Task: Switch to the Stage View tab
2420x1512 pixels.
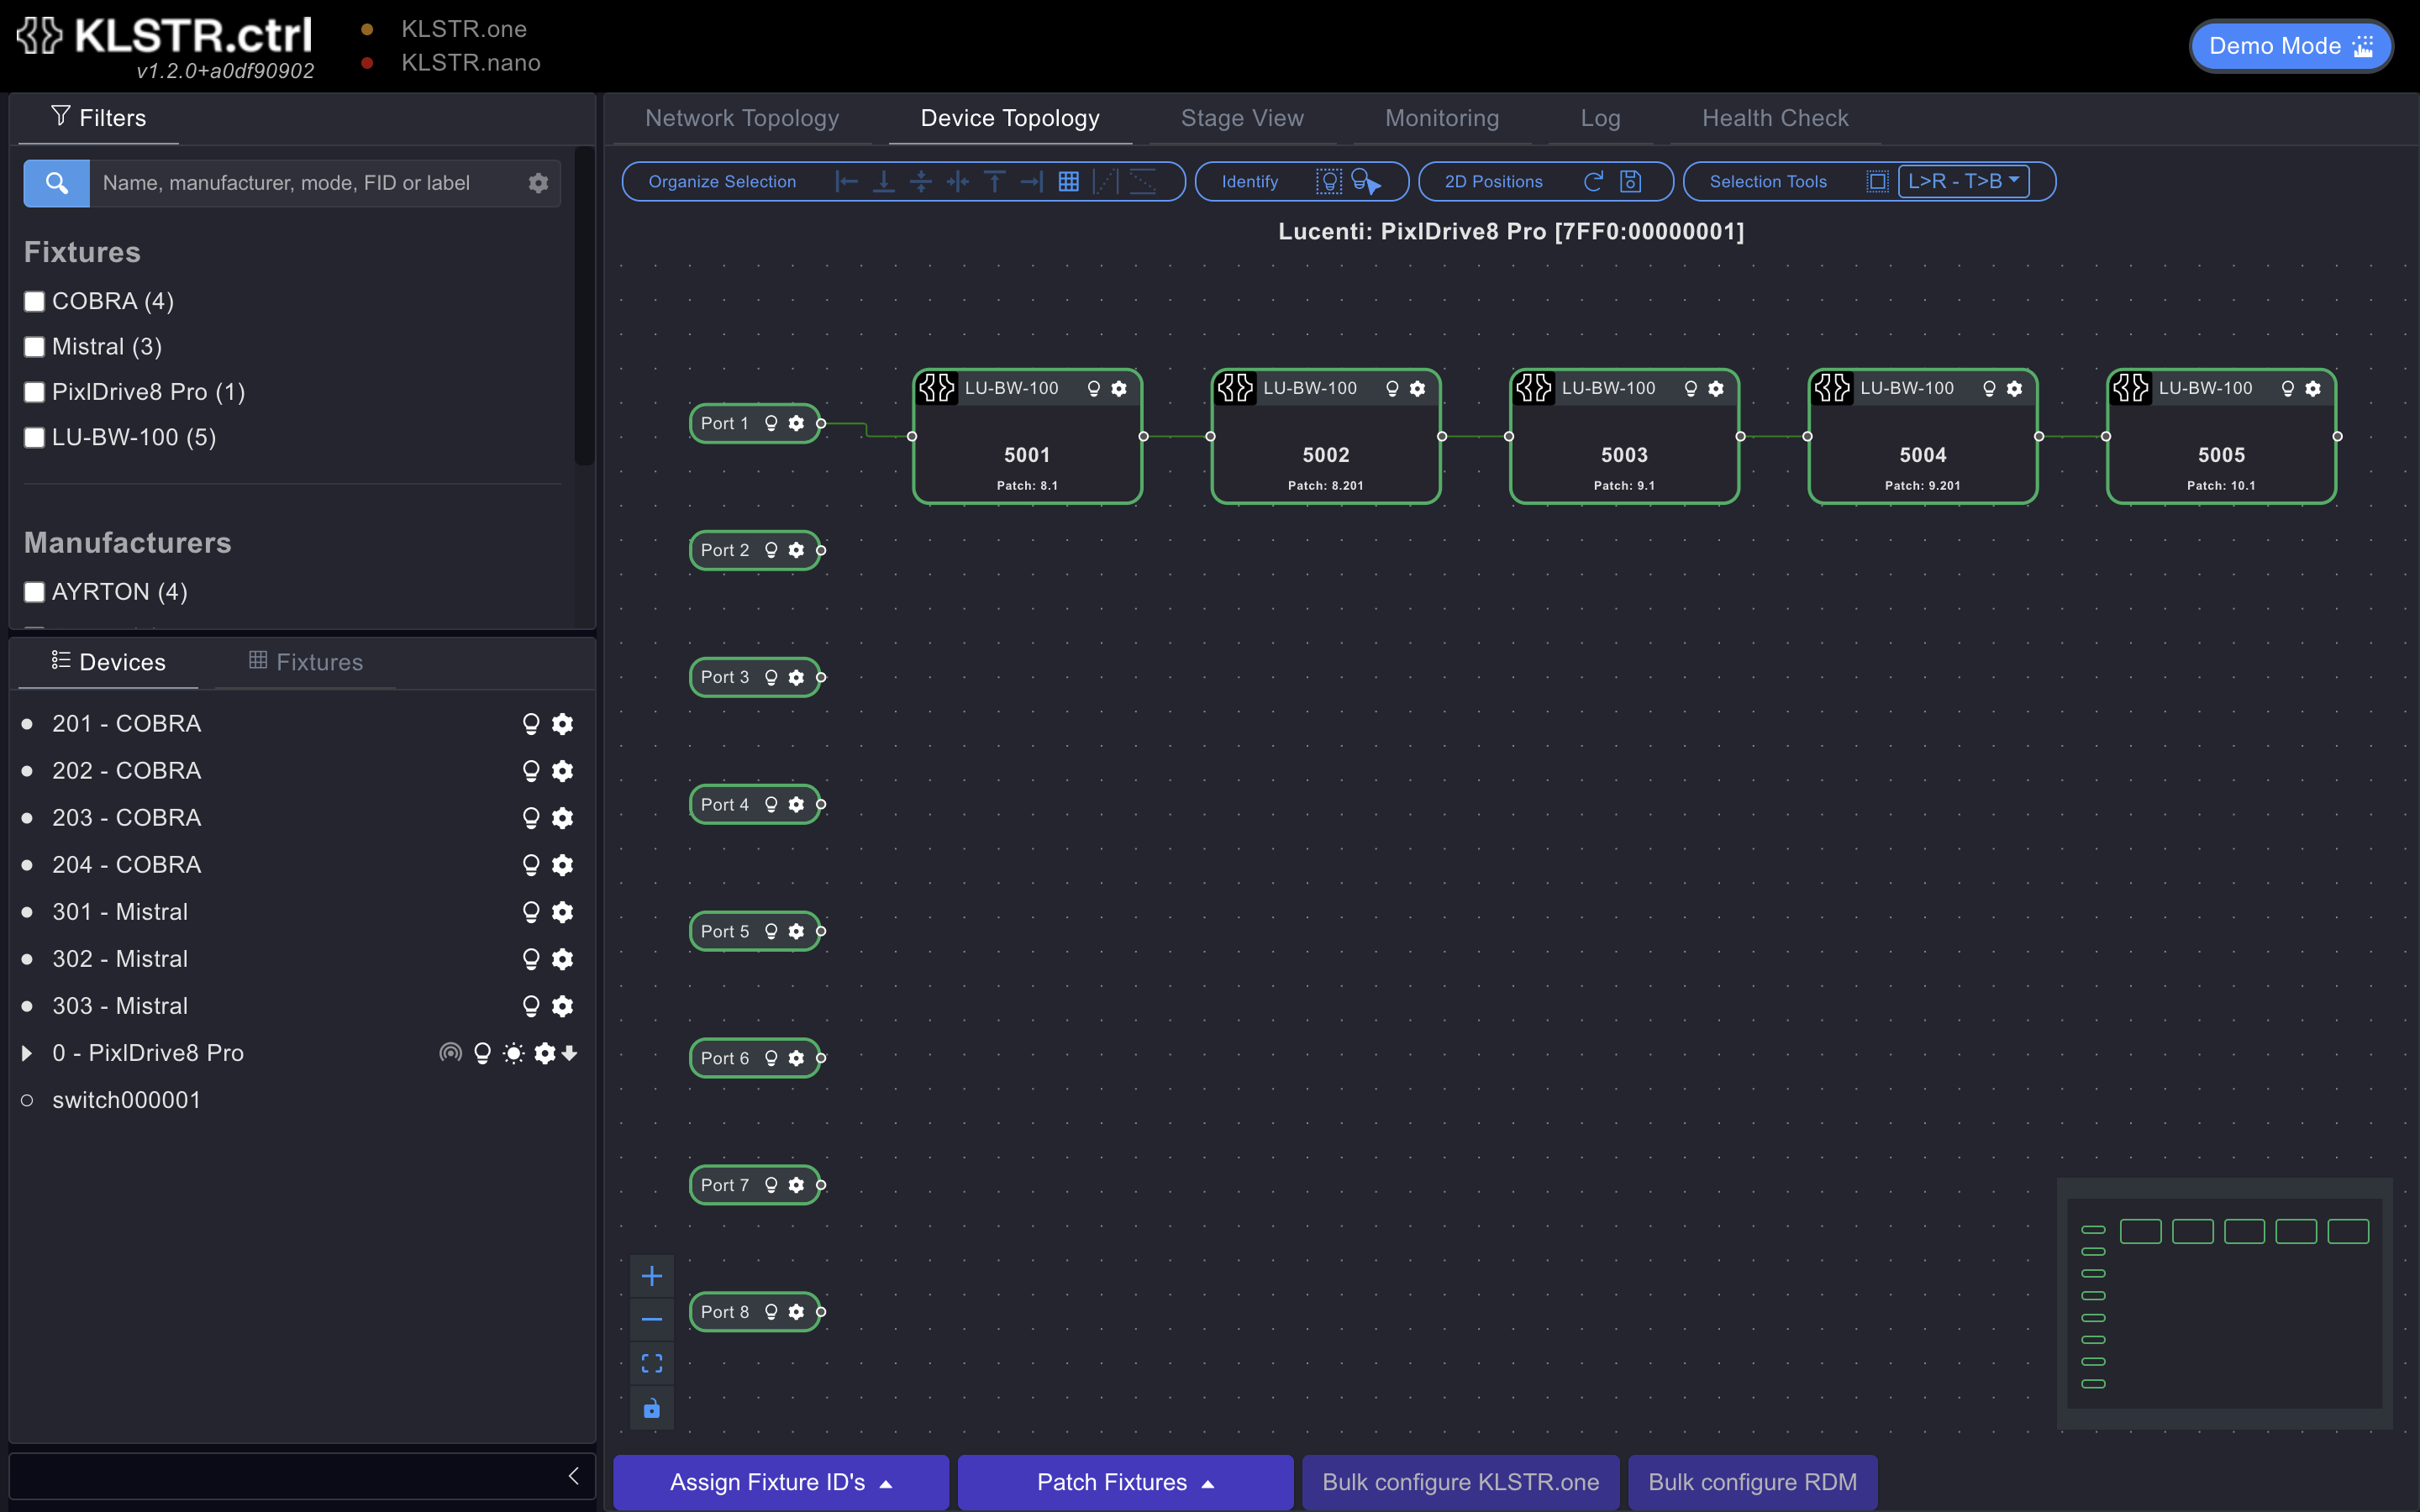Action: [x=1242, y=118]
